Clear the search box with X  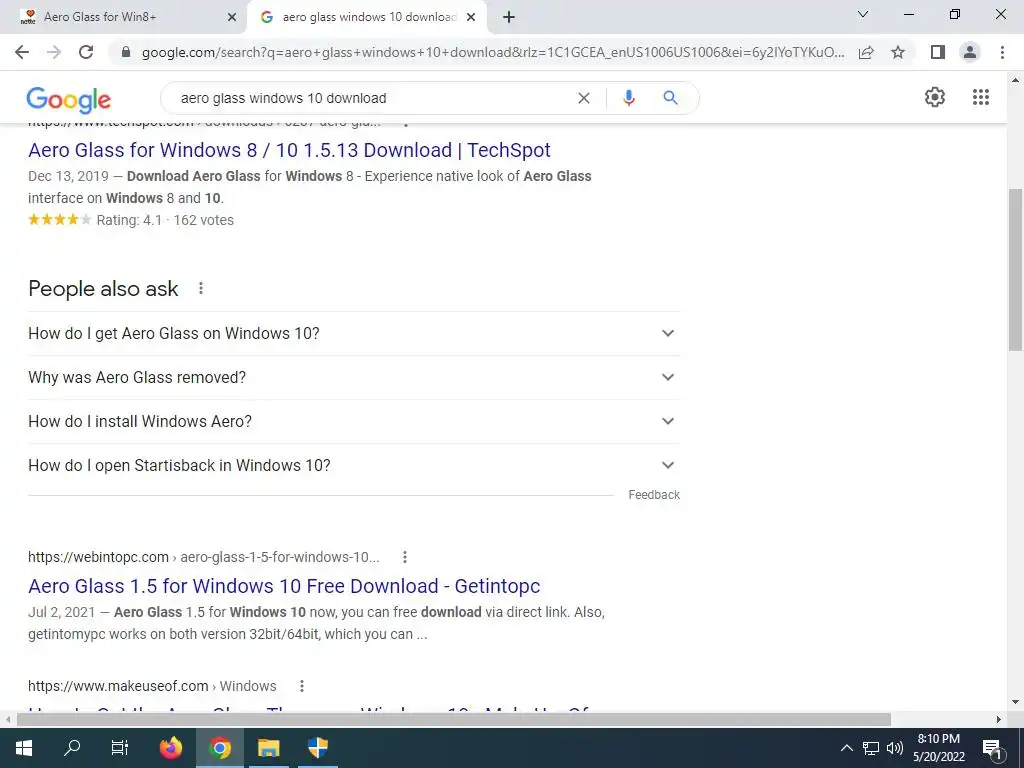point(584,98)
